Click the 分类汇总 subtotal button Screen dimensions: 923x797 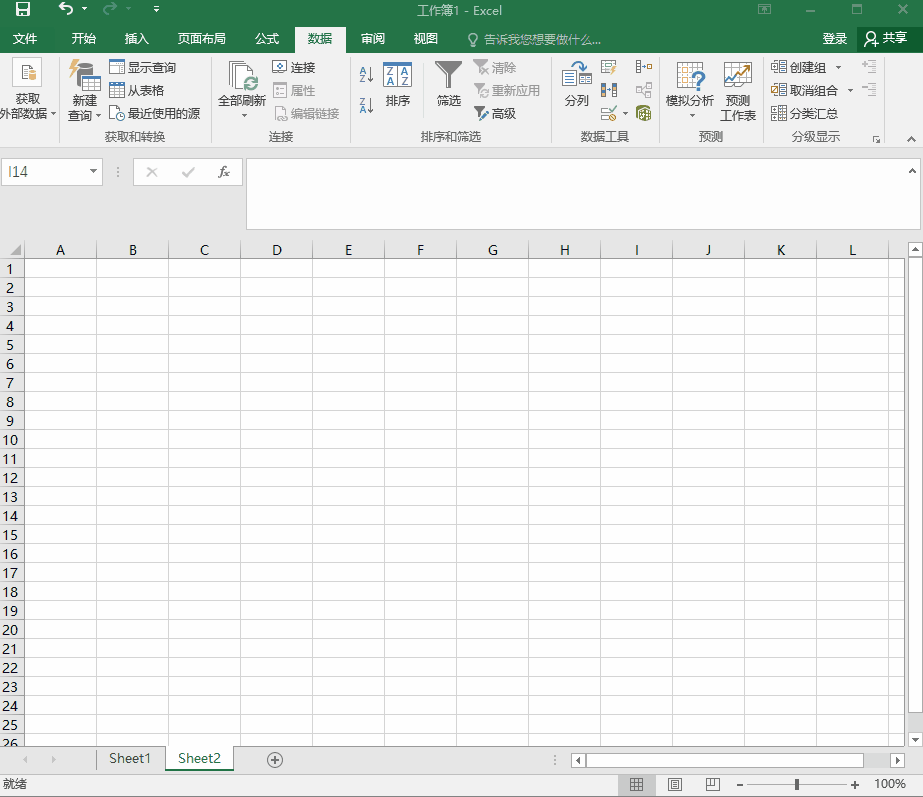[804, 113]
